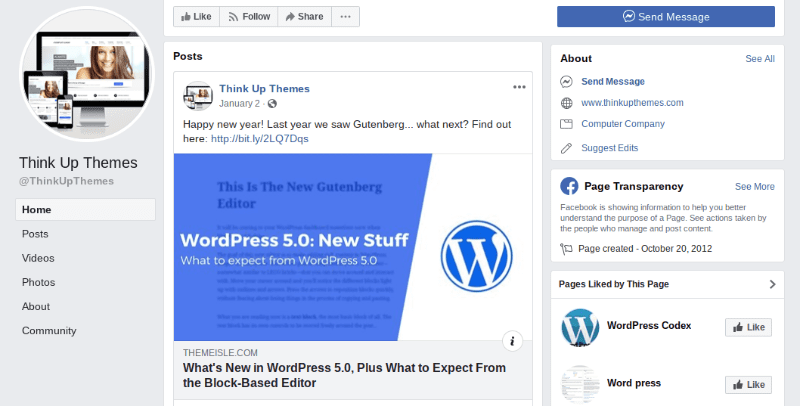This screenshot has width=800, height=406.
Task: Click the Send Message link in About
Action: (x=613, y=82)
